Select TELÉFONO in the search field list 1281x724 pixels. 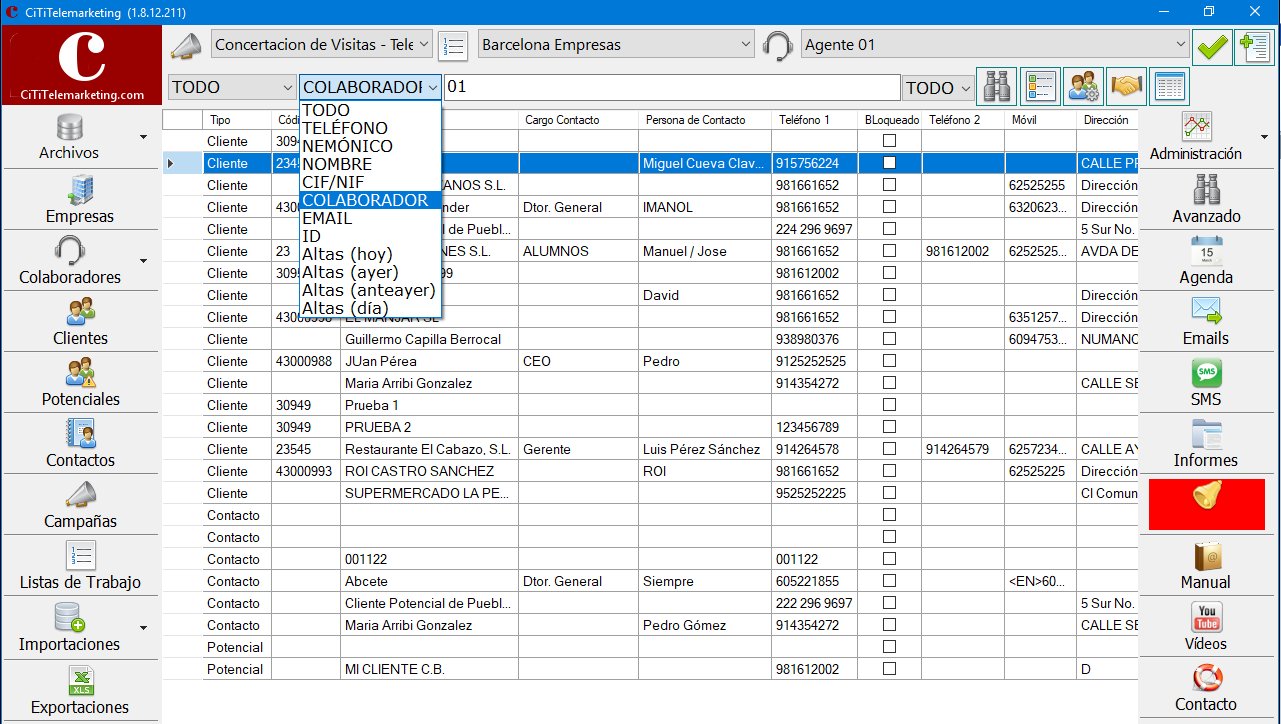[x=370, y=128]
